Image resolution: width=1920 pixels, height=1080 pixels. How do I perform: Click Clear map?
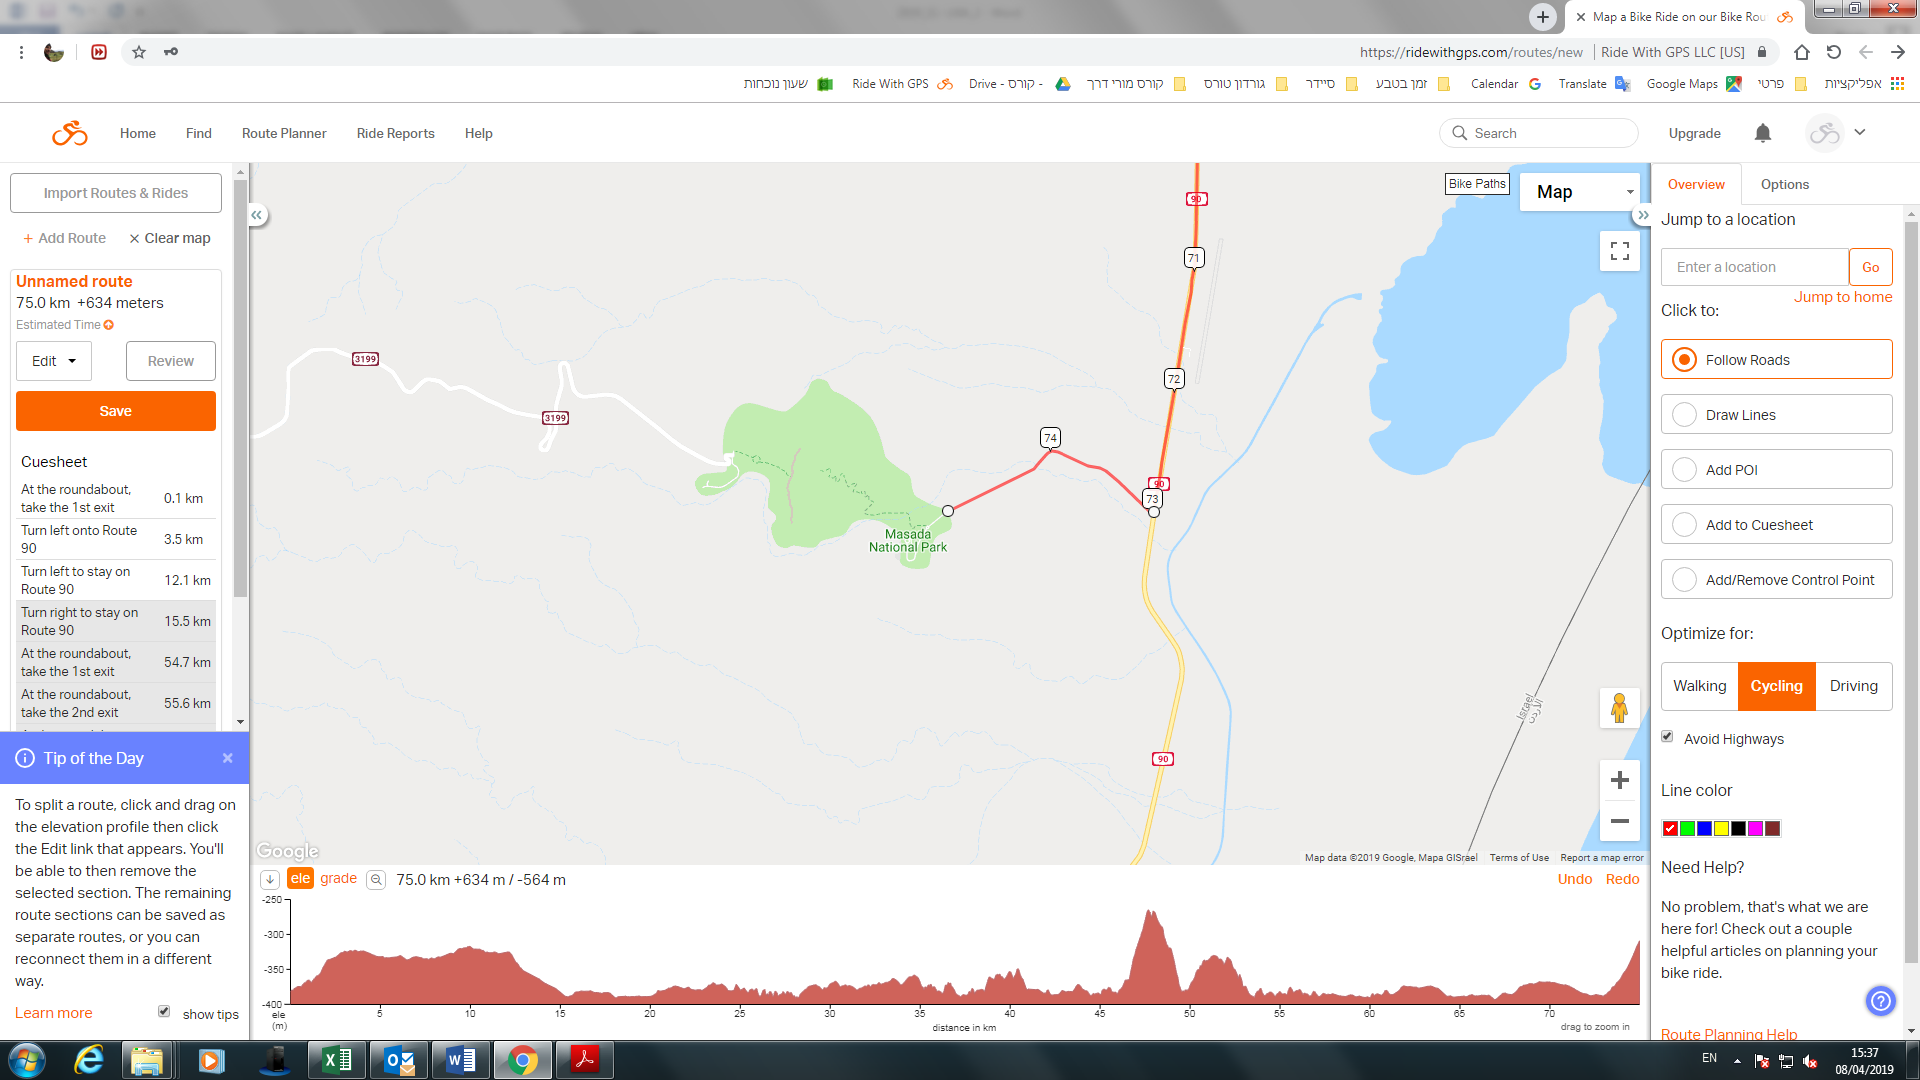(x=170, y=238)
